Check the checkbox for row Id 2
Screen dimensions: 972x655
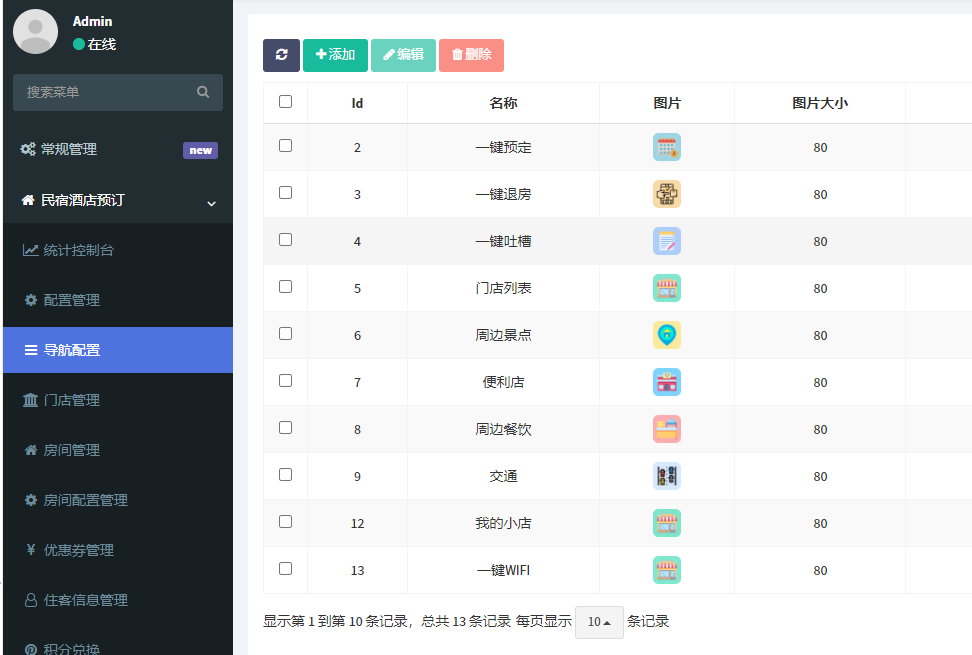coord(285,146)
